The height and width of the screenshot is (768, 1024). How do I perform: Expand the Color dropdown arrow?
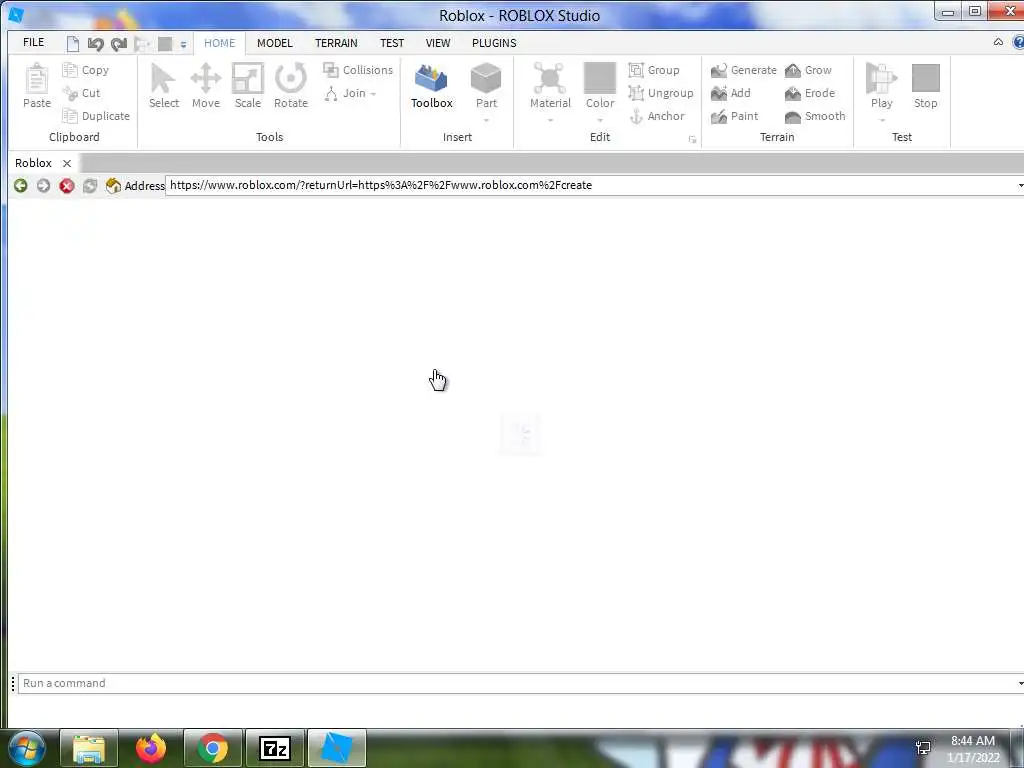600,121
